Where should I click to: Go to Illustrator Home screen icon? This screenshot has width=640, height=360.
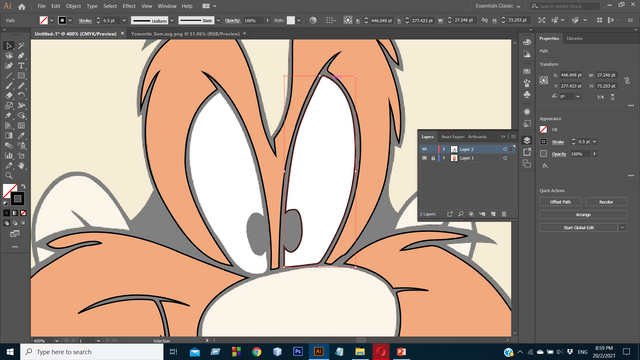coord(22,7)
